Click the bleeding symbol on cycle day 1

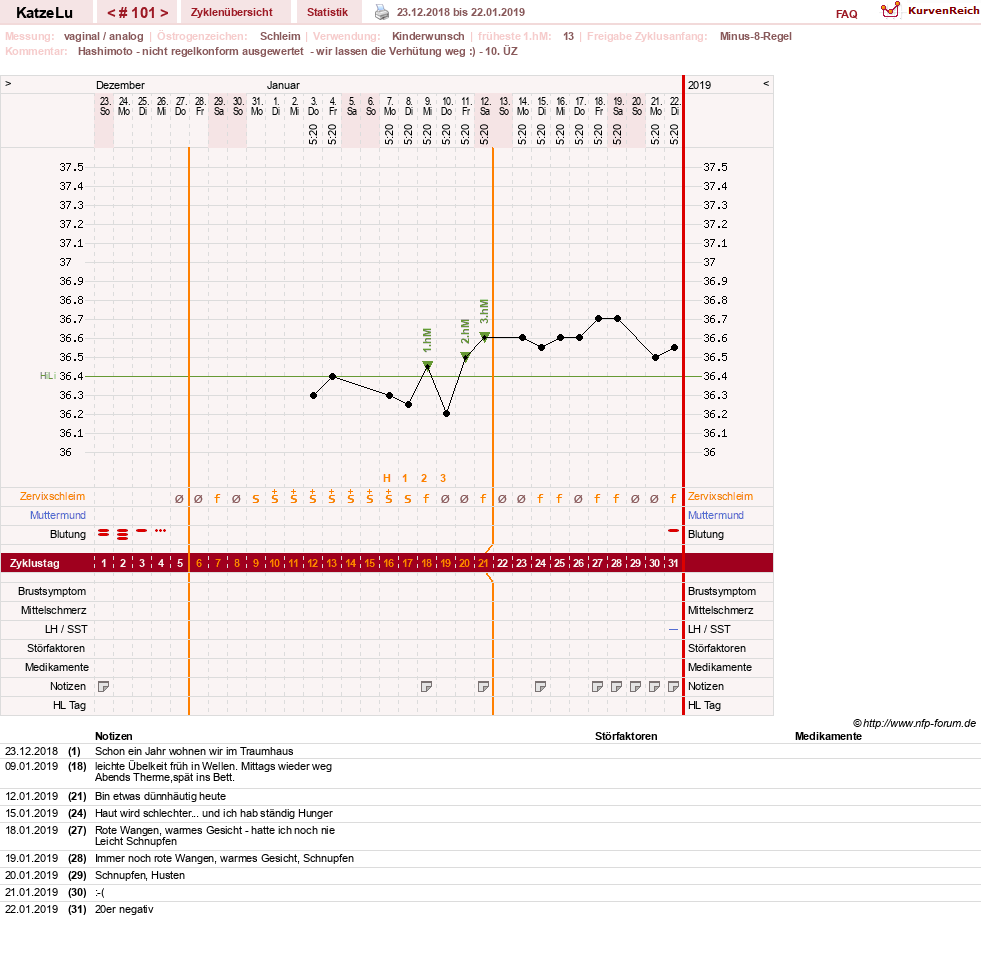coord(104,532)
